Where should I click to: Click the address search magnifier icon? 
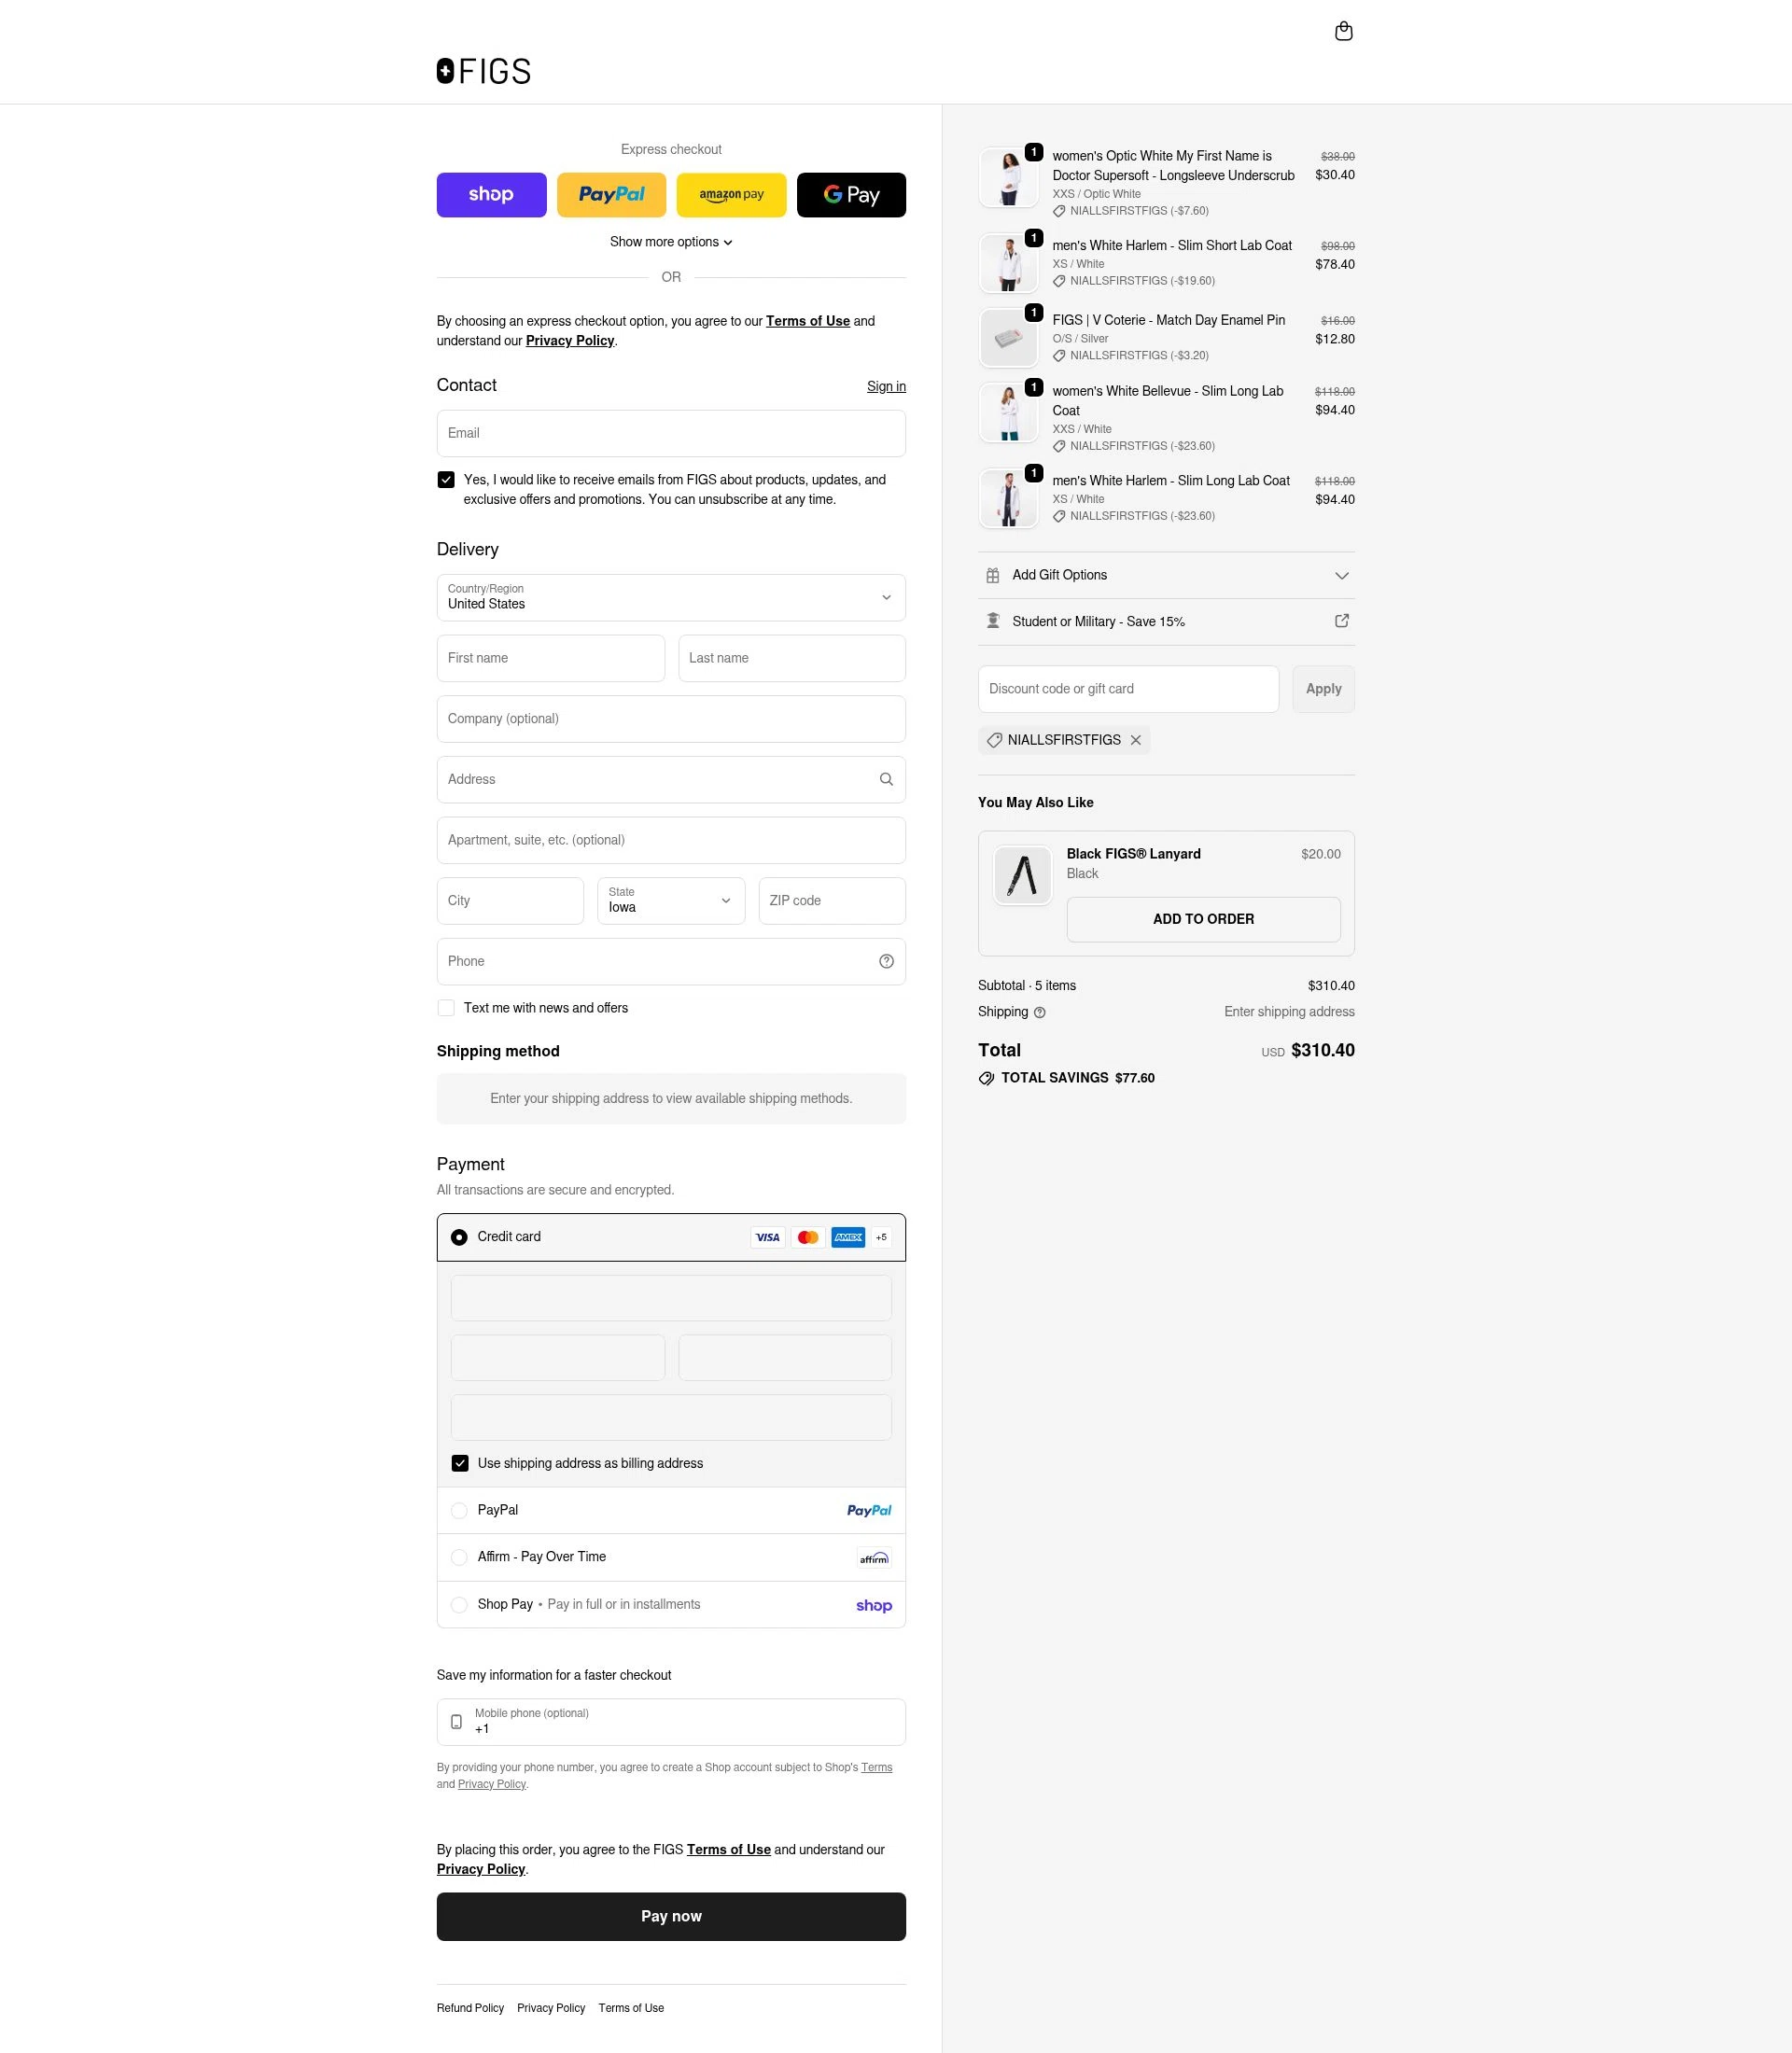coord(885,779)
